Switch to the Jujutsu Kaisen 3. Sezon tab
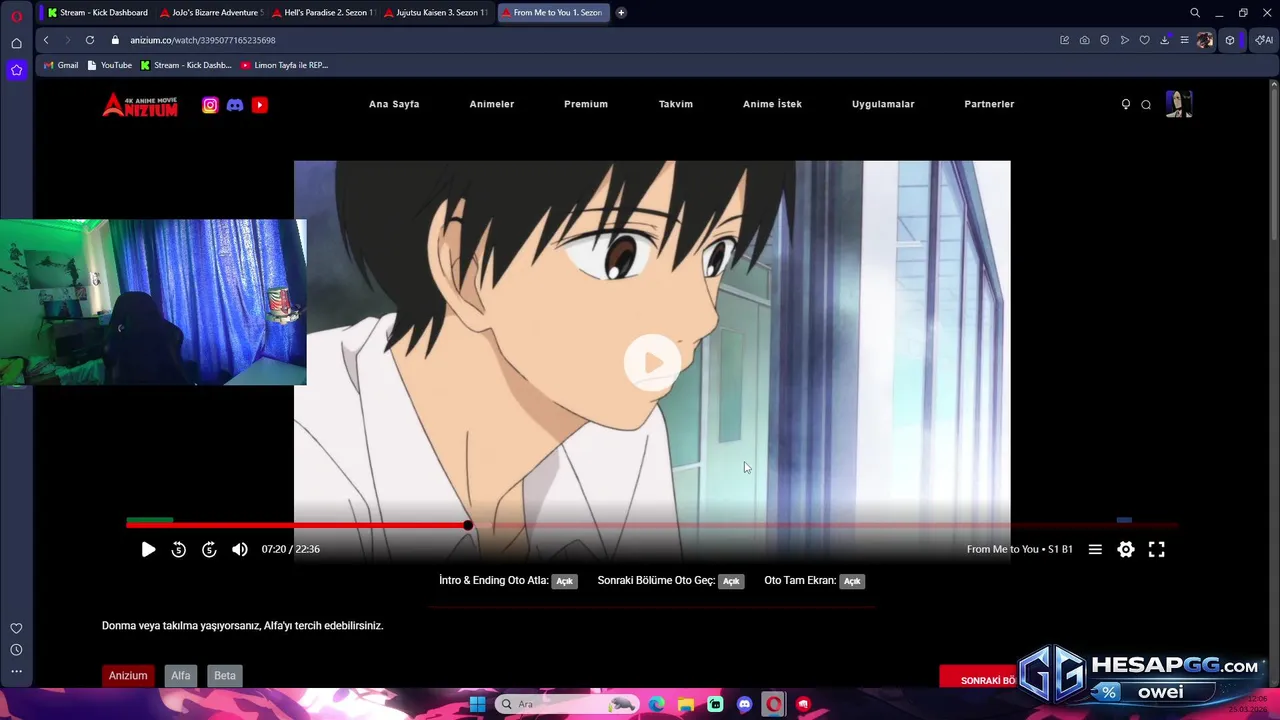Viewport: 1280px width, 720px height. pos(435,13)
